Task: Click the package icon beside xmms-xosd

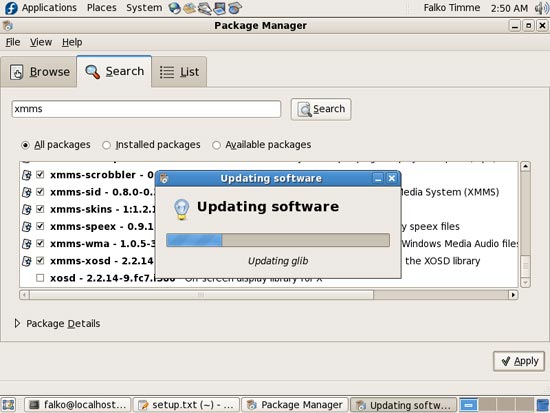Action: click(x=27, y=261)
